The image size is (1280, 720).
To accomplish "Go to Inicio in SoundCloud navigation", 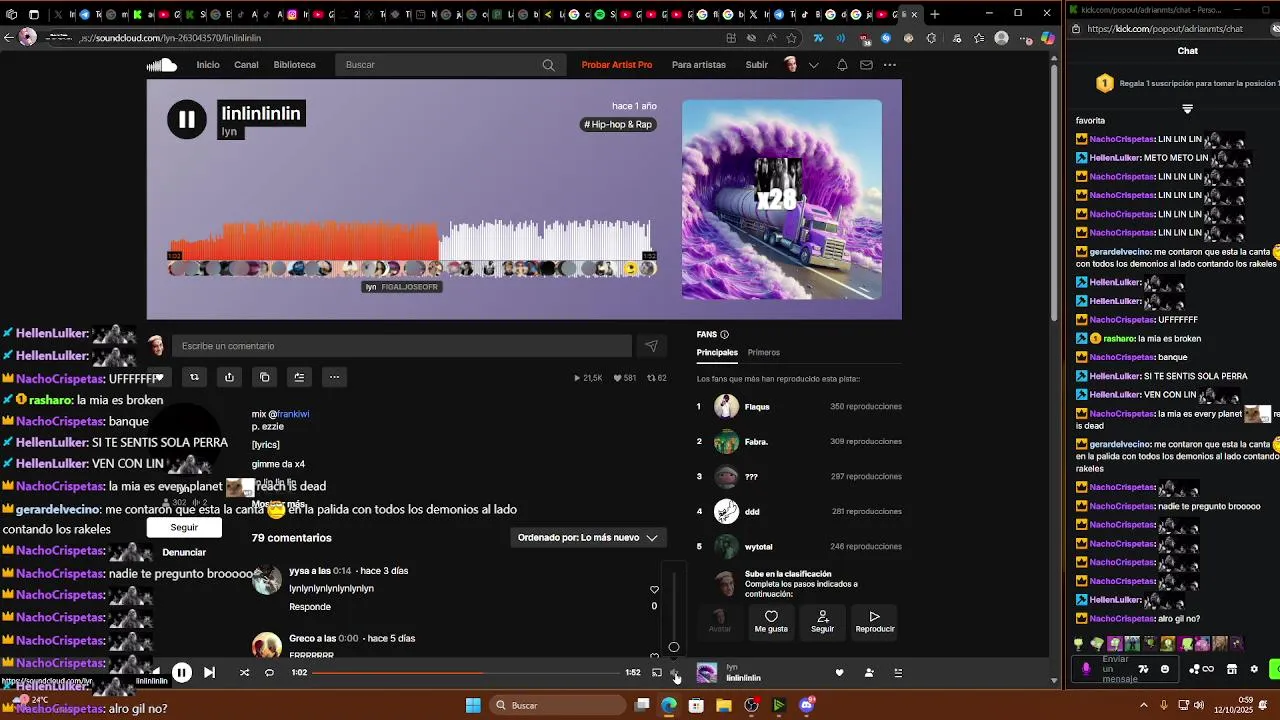I will [x=208, y=65].
